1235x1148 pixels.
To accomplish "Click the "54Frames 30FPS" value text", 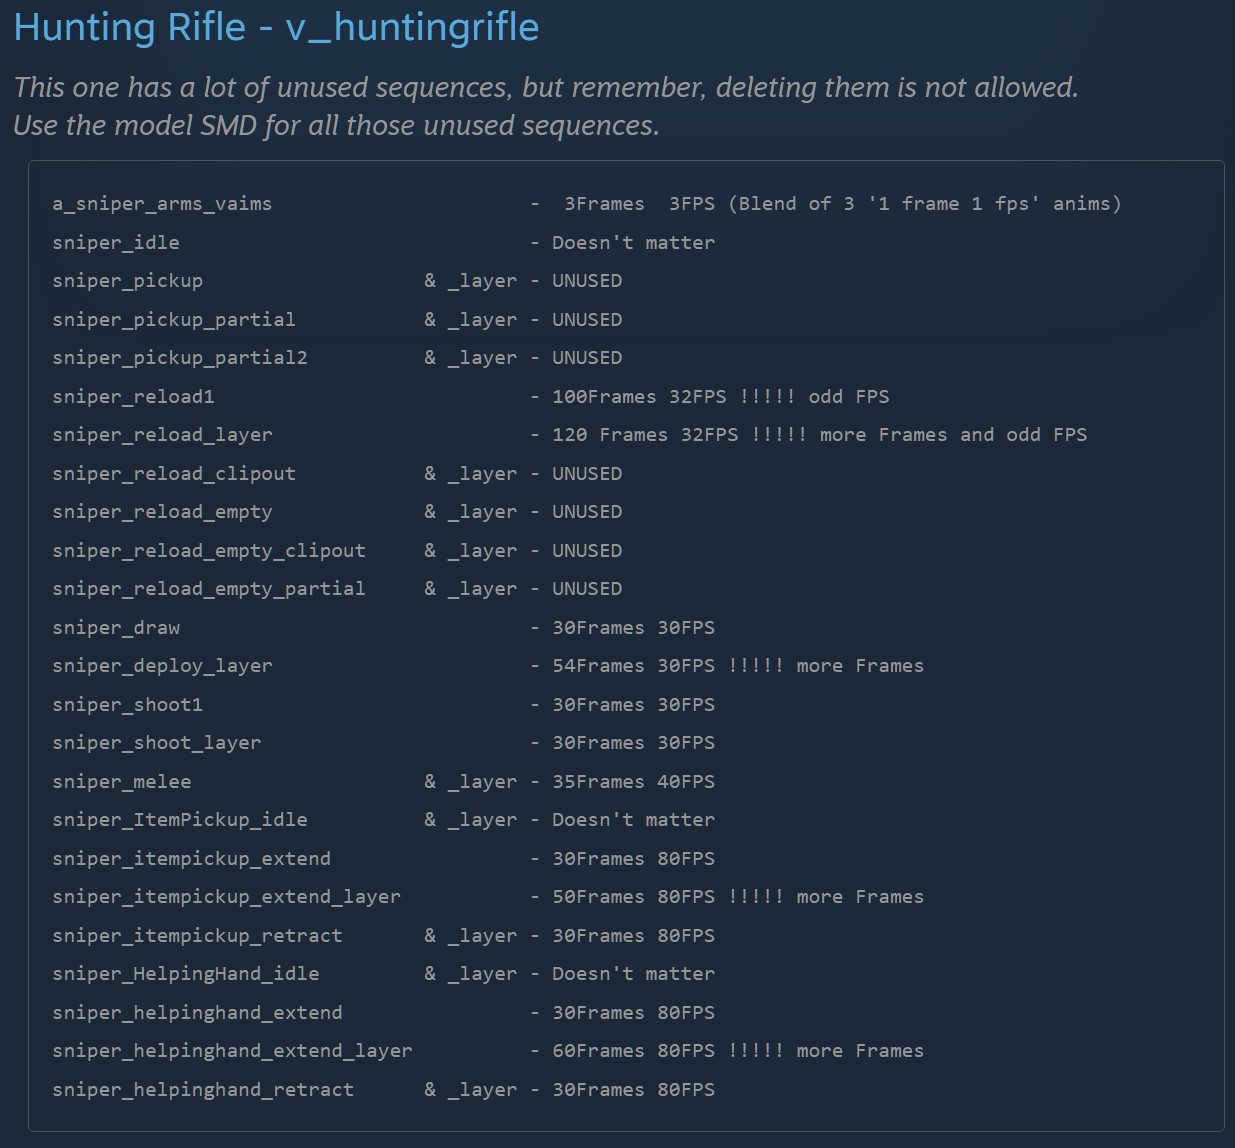I will (633, 666).
